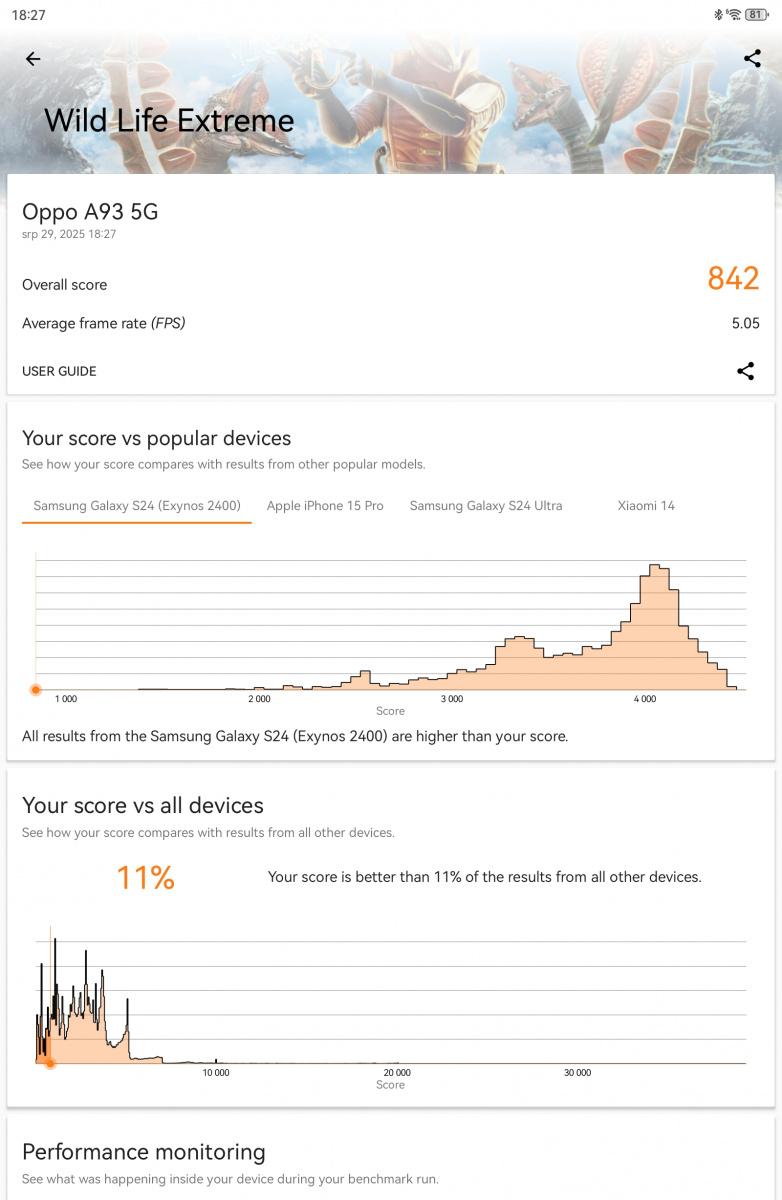This screenshot has width=782, height=1200.
Task: Select the Samsung Galaxy S24 (Exynos 2400) tab
Action: 137,506
